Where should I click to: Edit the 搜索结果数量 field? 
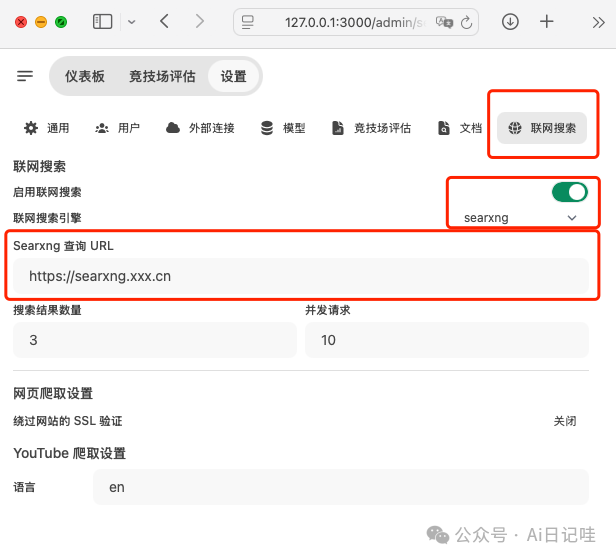click(x=155, y=340)
